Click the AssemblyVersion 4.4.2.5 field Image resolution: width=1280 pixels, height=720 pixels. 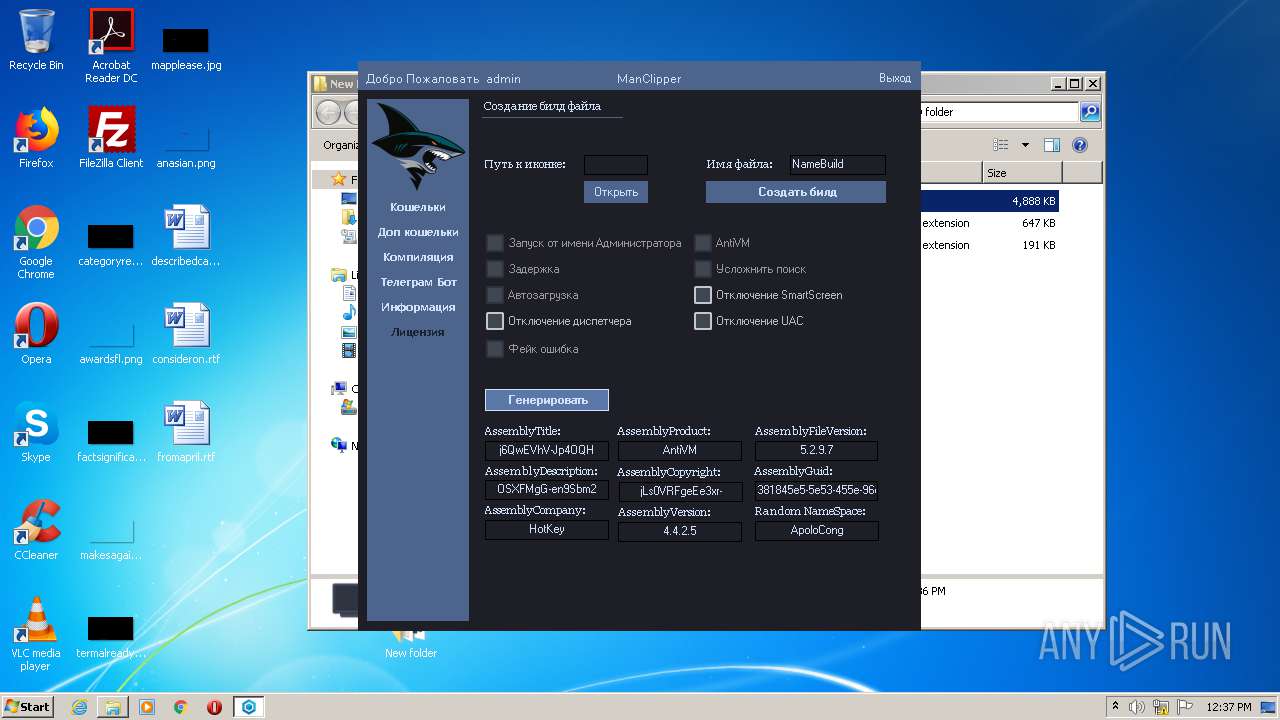(680, 532)
